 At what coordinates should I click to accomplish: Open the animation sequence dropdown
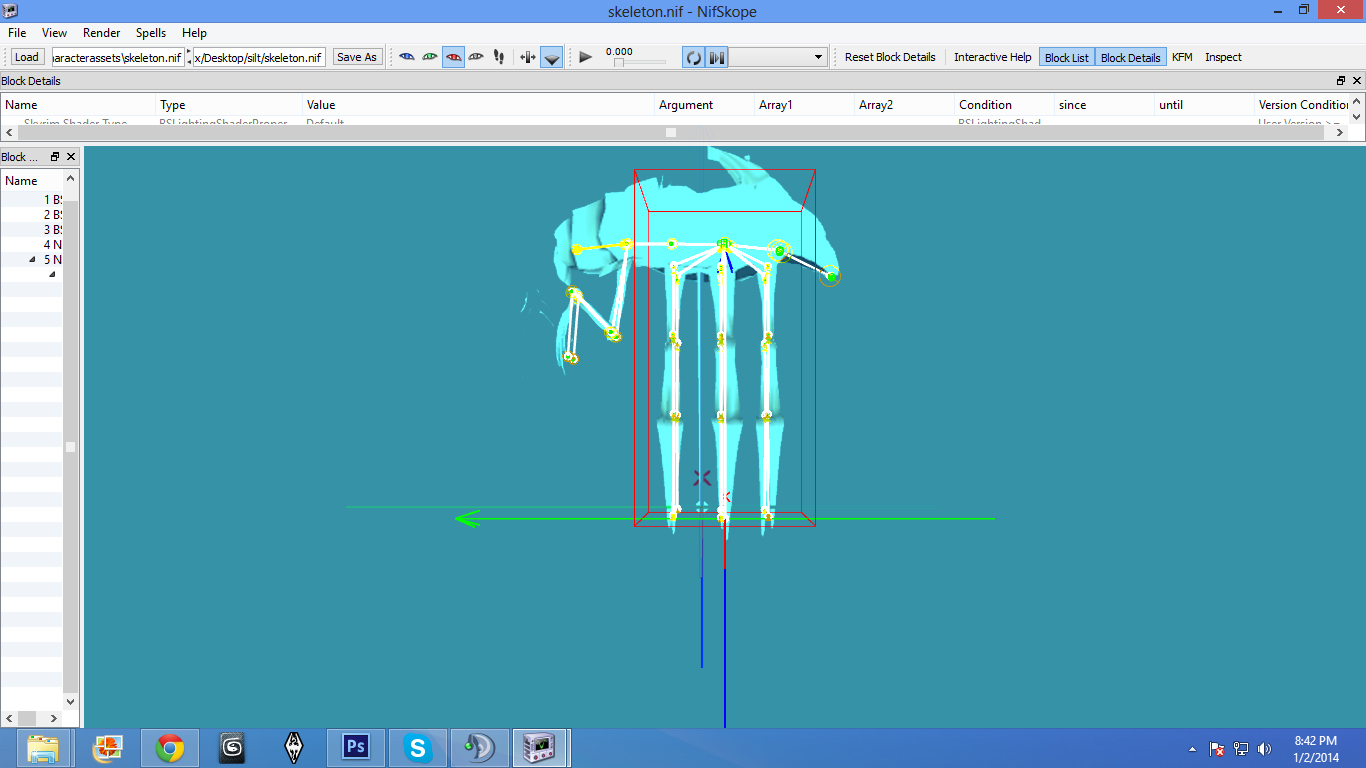point(778,57)
